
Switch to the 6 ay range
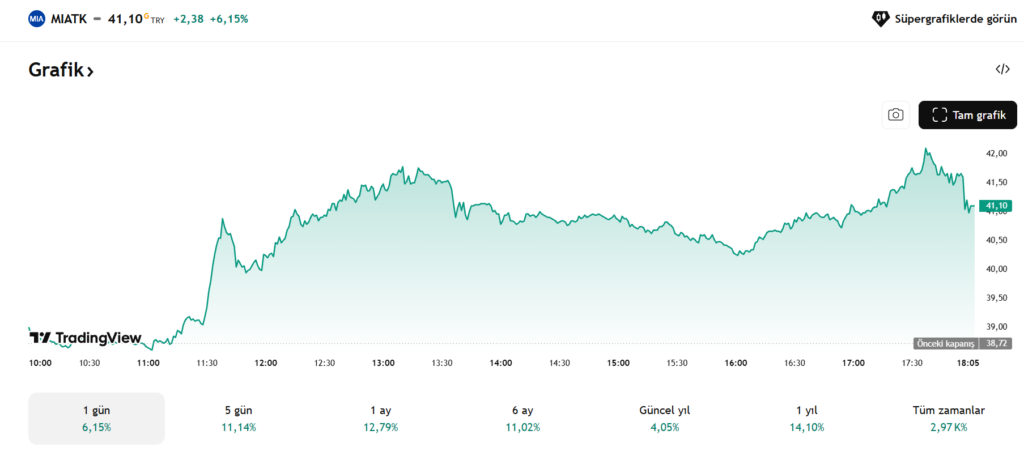click(523, 418)
